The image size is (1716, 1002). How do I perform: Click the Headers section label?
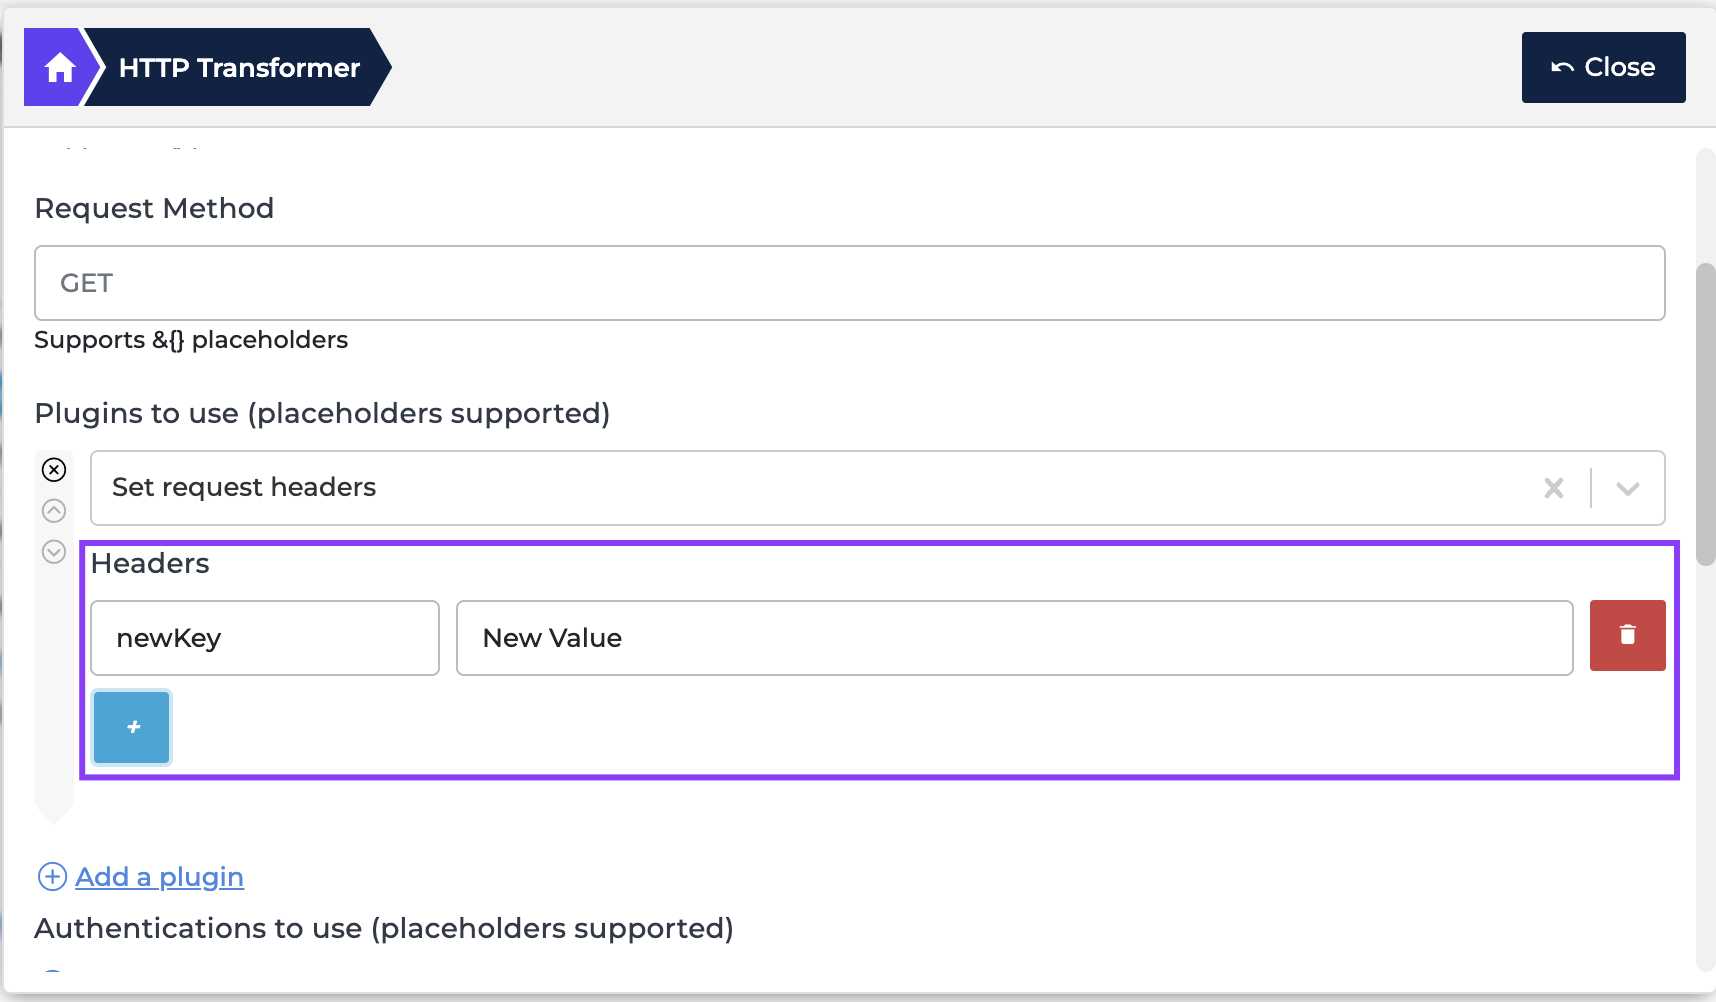click(x=150, y=564)
